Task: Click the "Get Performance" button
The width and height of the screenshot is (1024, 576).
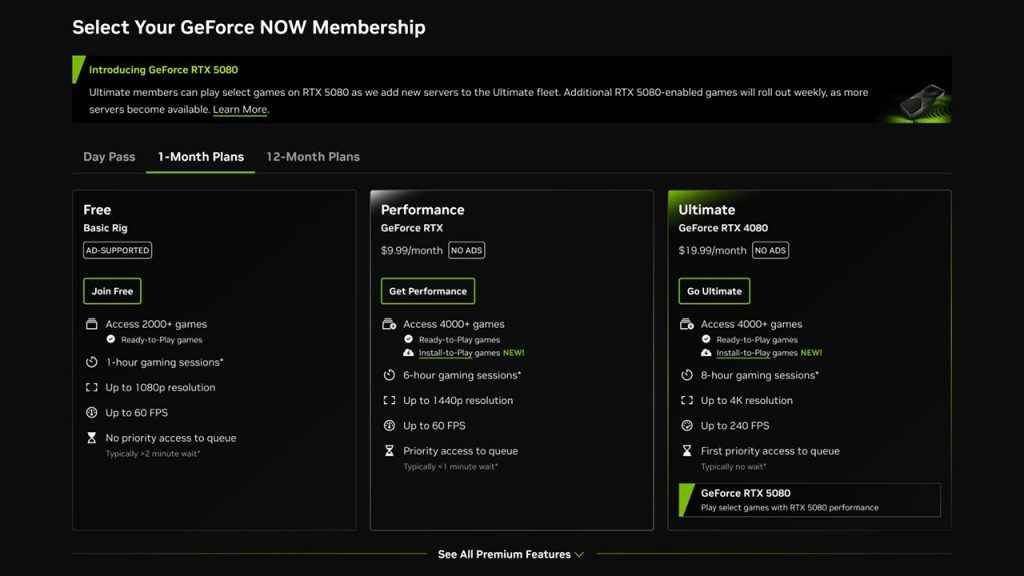Action: (x=428, y=291)
